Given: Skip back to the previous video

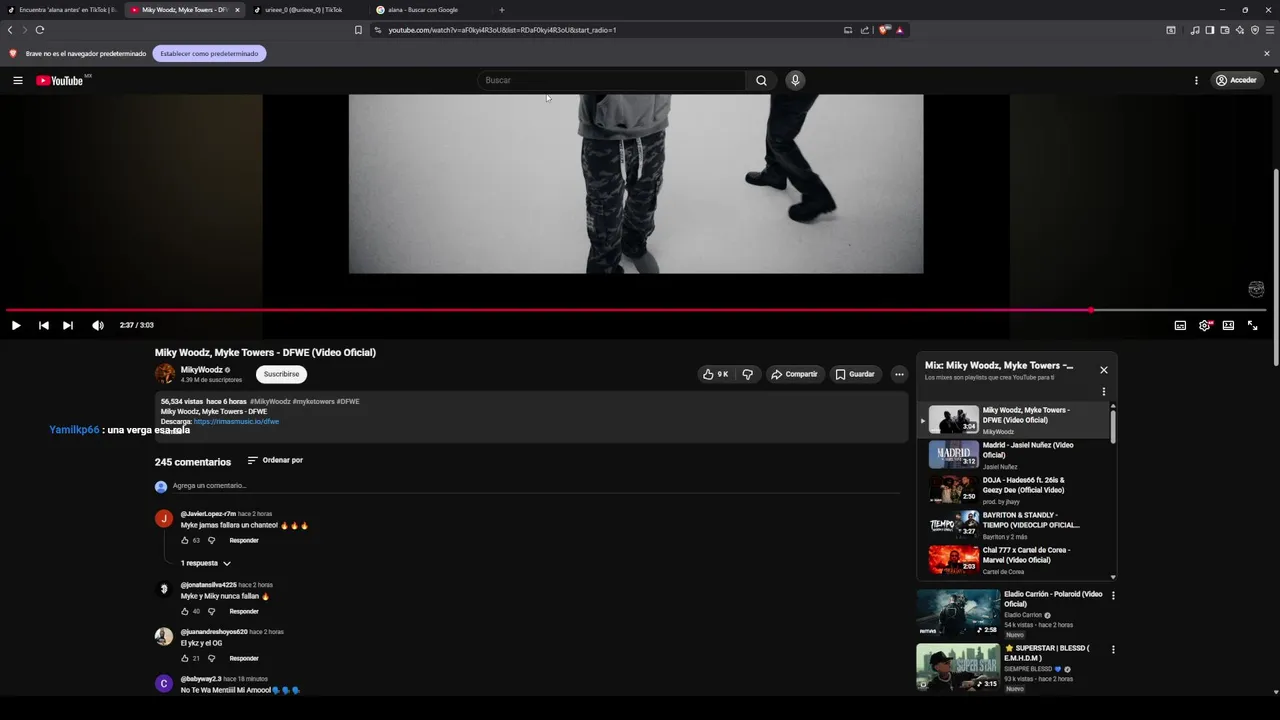Looking at the screenshot, I should [43, 325].
